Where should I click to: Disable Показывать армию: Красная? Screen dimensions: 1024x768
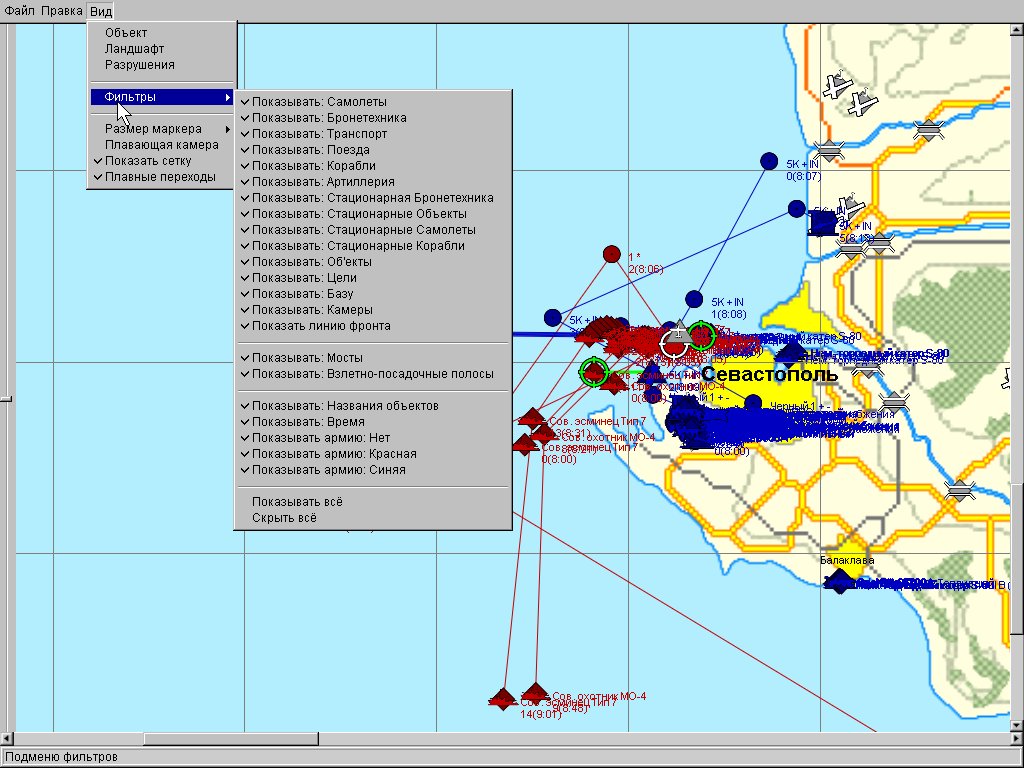tap(334, 454)
